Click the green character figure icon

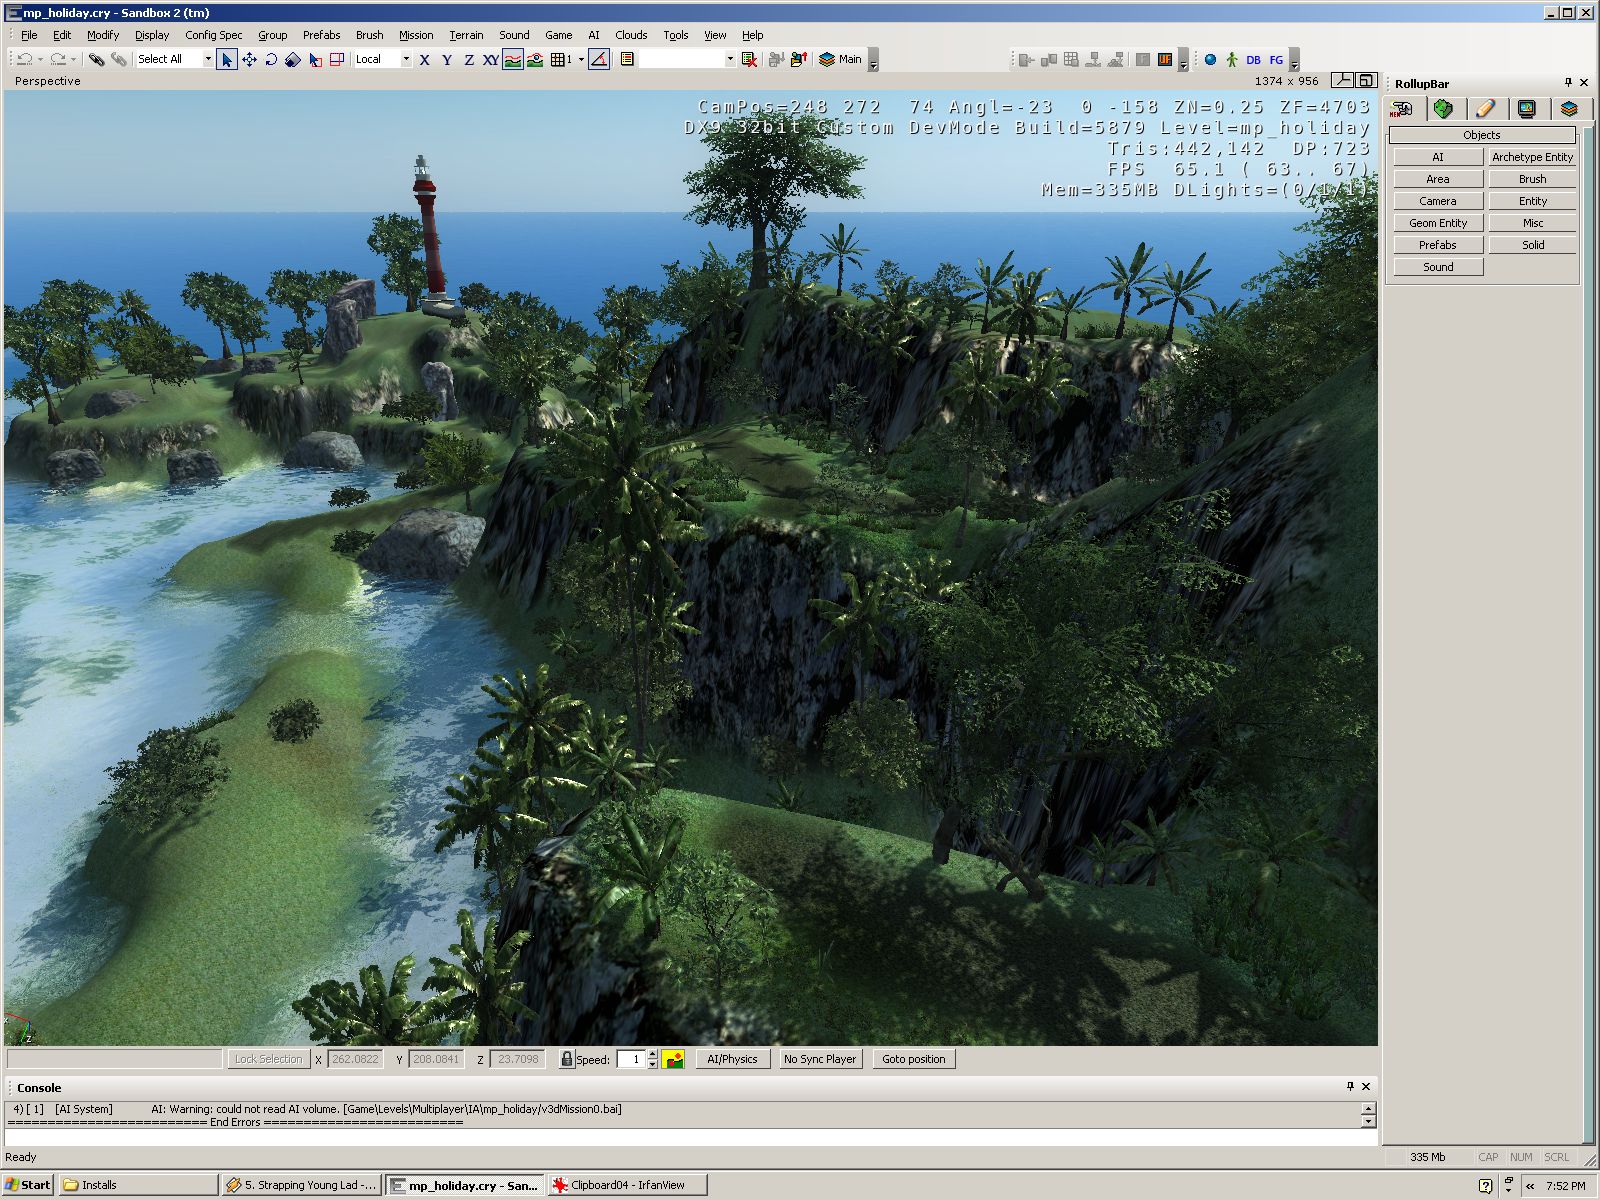(1232, 60)
